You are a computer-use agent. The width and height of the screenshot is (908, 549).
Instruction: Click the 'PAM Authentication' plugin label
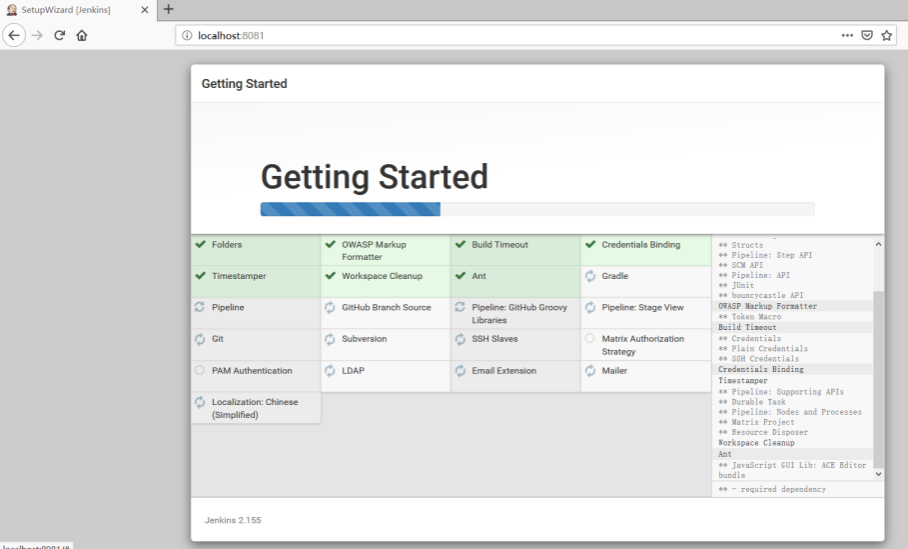click(252, 371)
